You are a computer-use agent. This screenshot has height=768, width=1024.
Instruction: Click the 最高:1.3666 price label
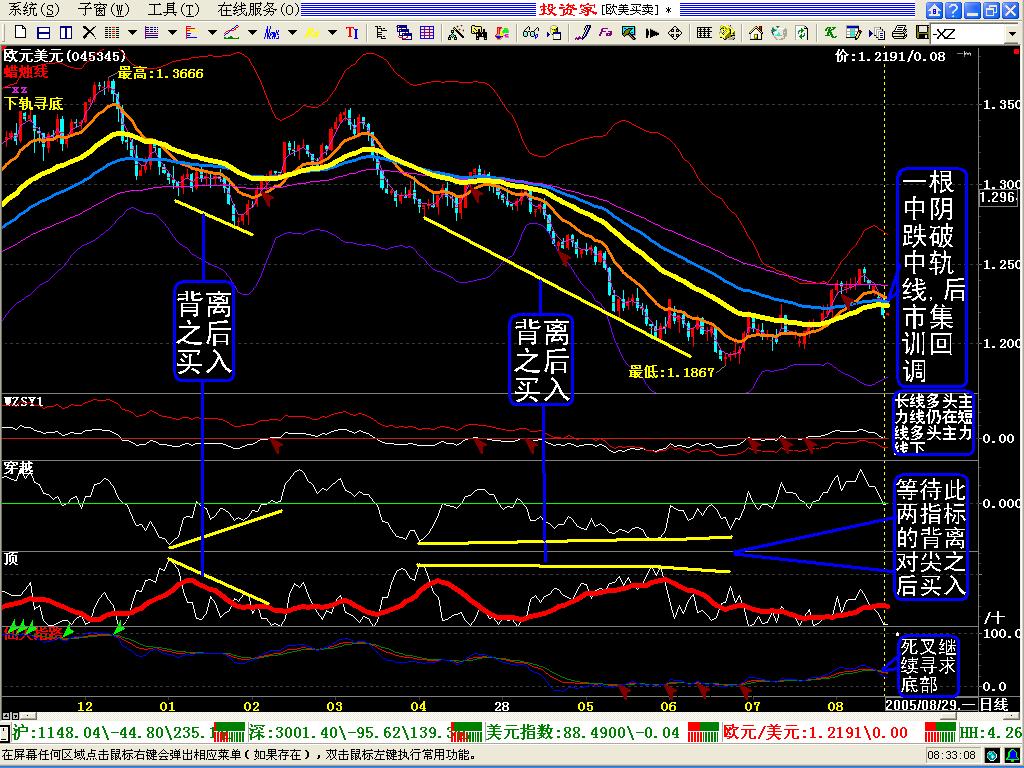coord(160,73)
